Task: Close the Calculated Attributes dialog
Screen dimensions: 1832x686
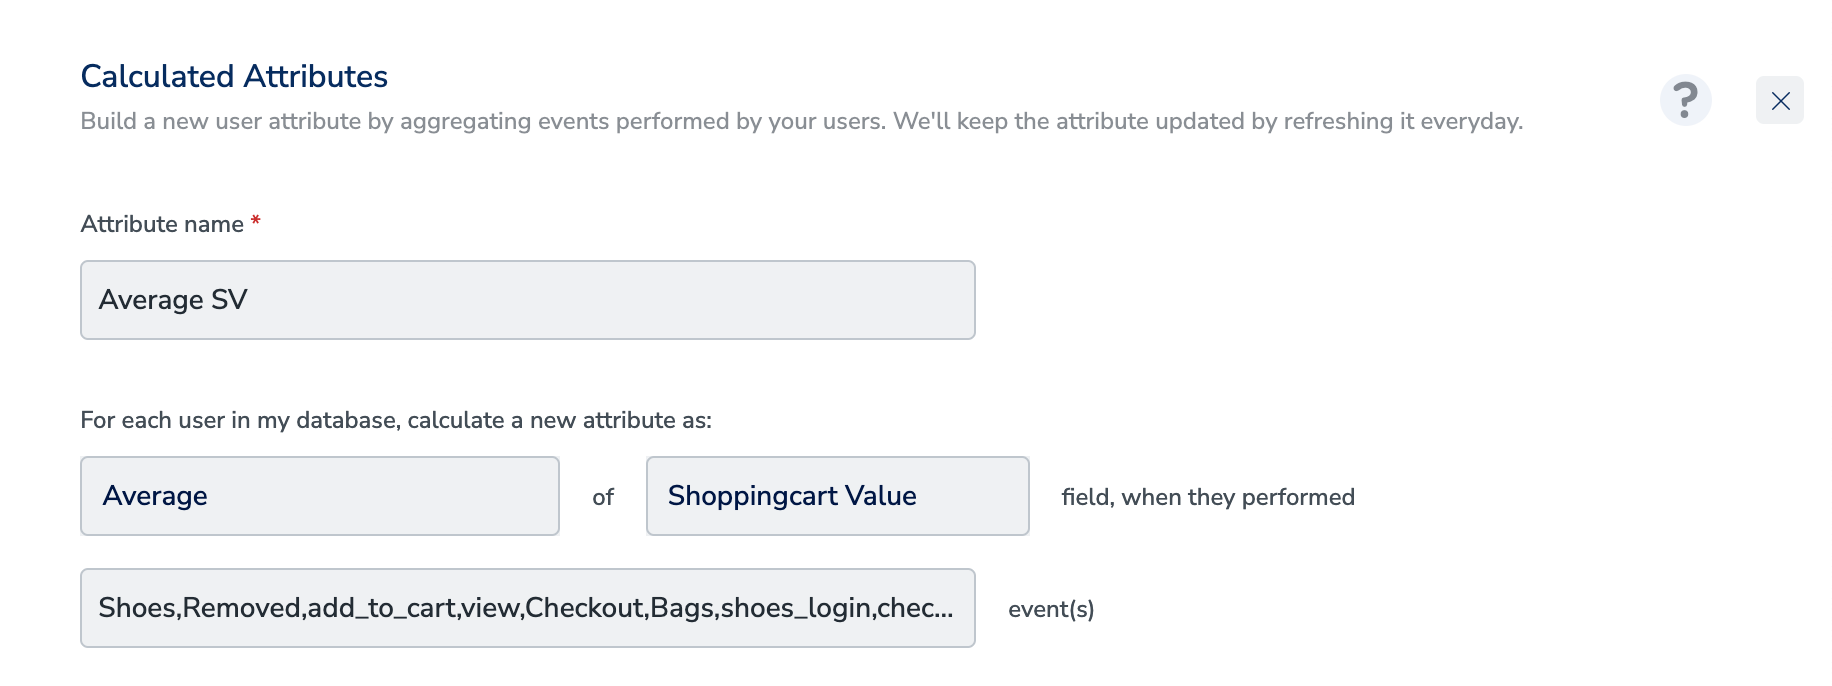Action: pos(1779,100)
